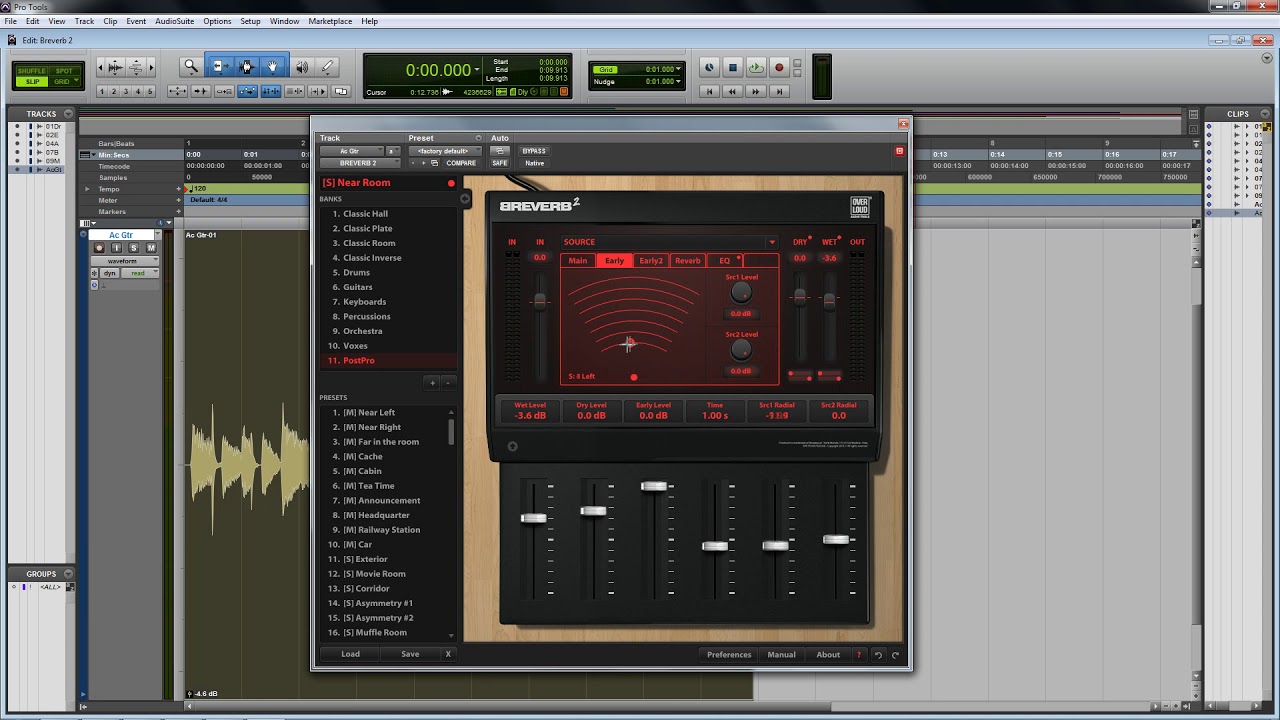
Task: Click the Rewind transport button
Action: [732, 91]
